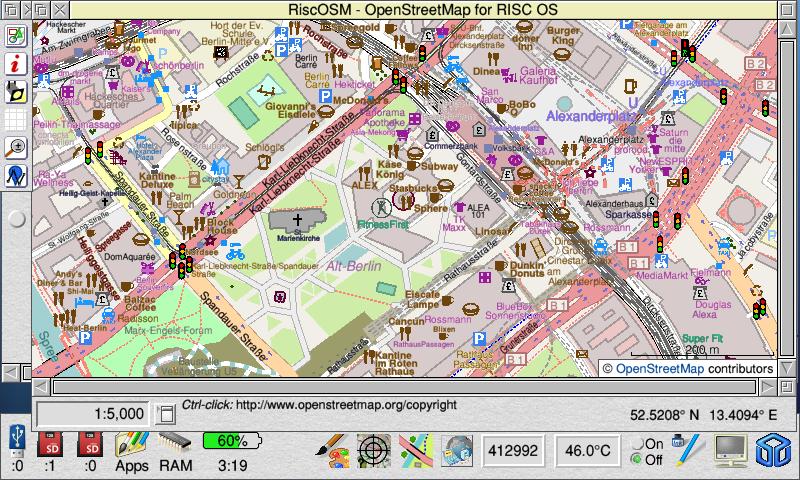800x480 pixels.
Task: Click the grid overlay tool
Action: click(16, 120)
